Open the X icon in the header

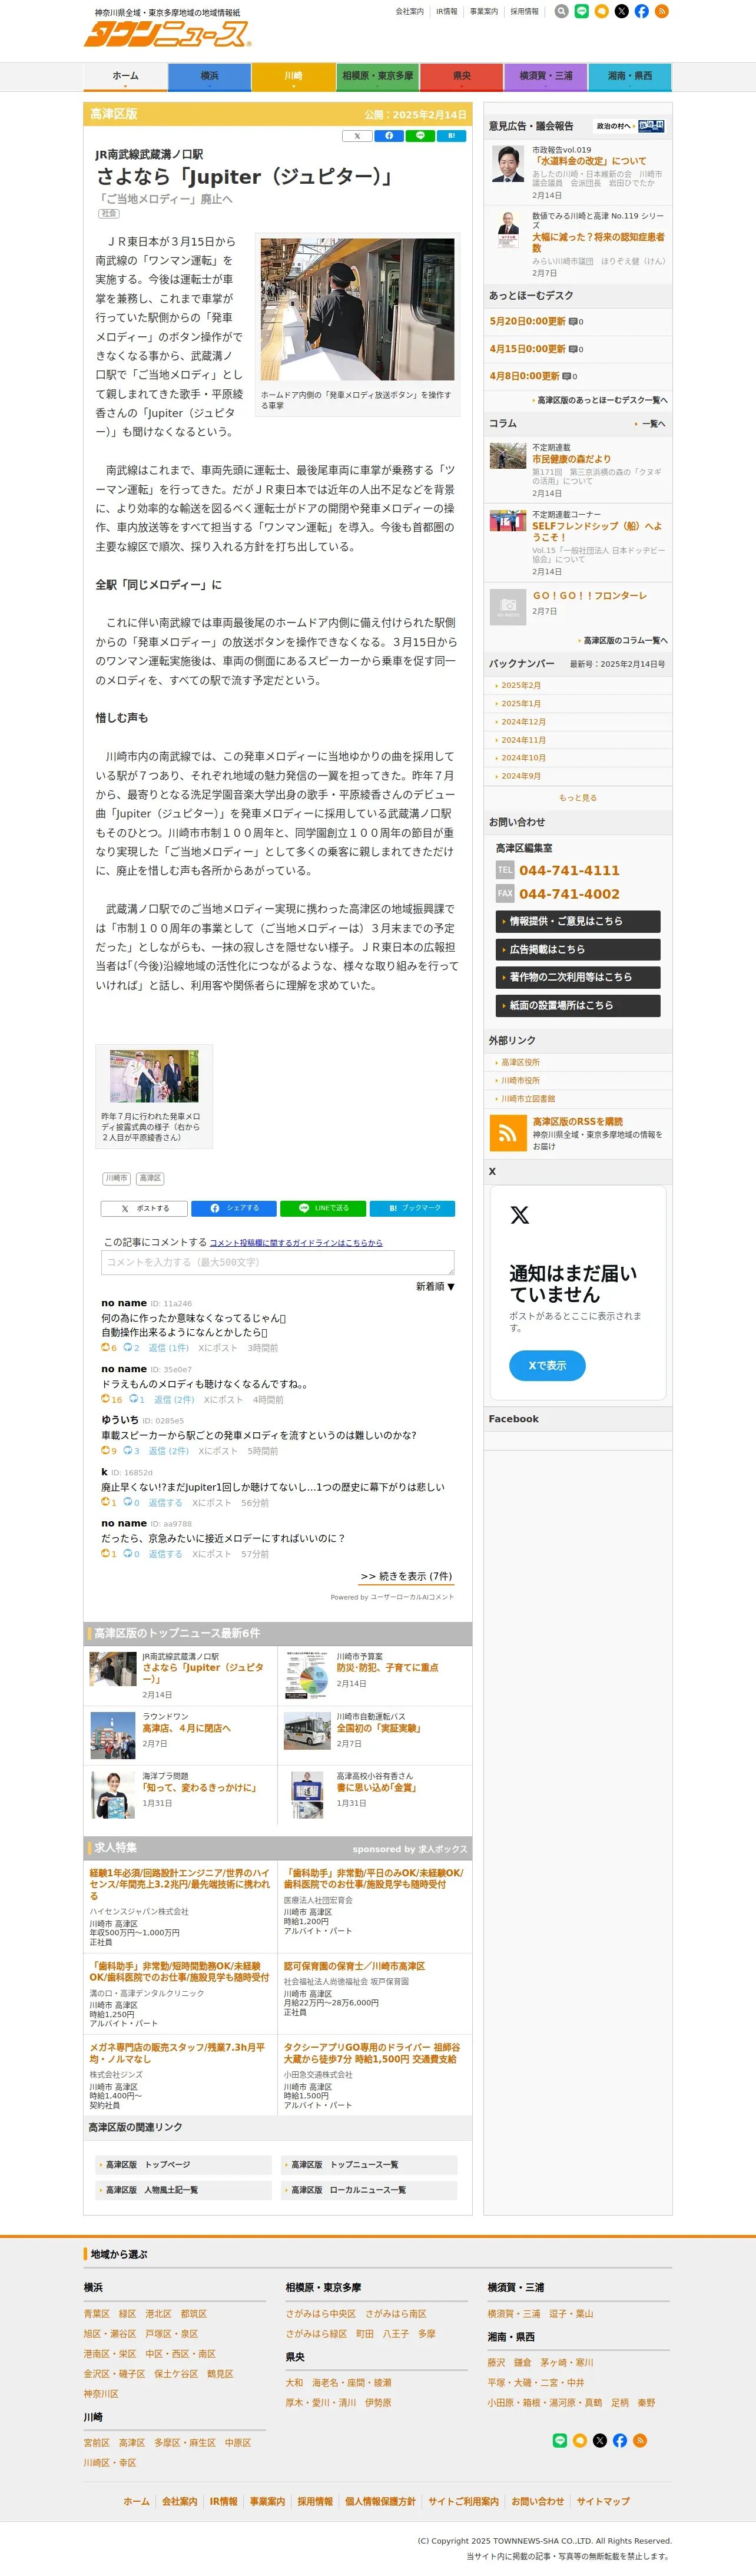tap(621, 12)
